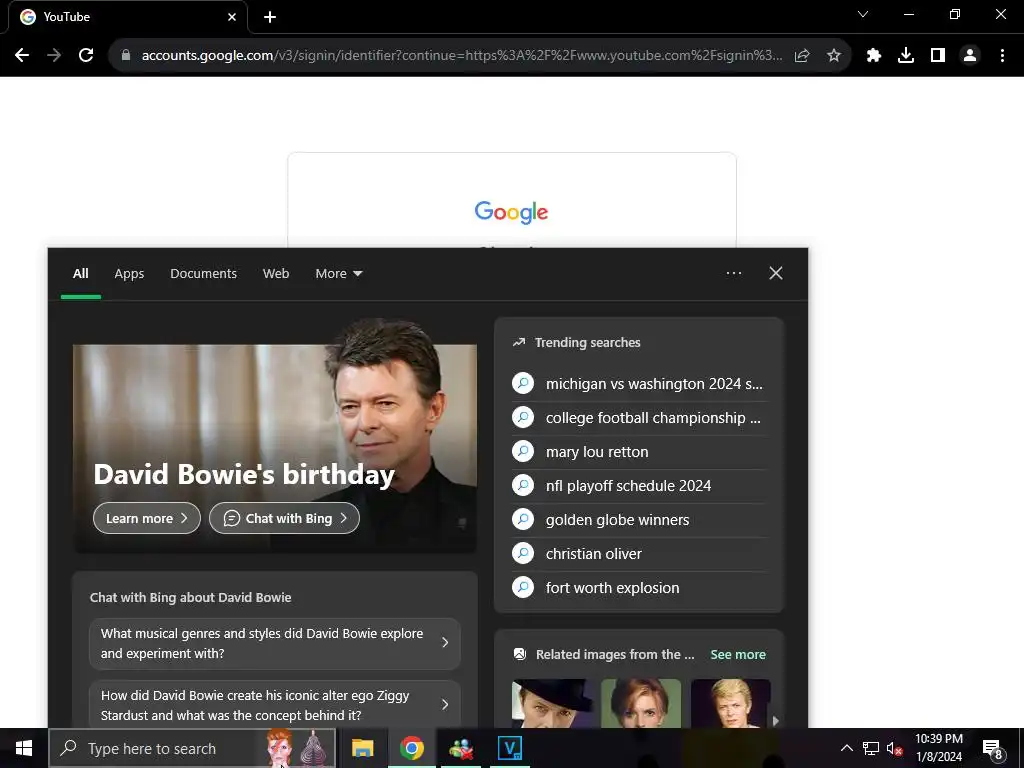Viewport: 1024px width, 768px height.
Task: Toggle the Chrome side panel
Action: point(938,56)
